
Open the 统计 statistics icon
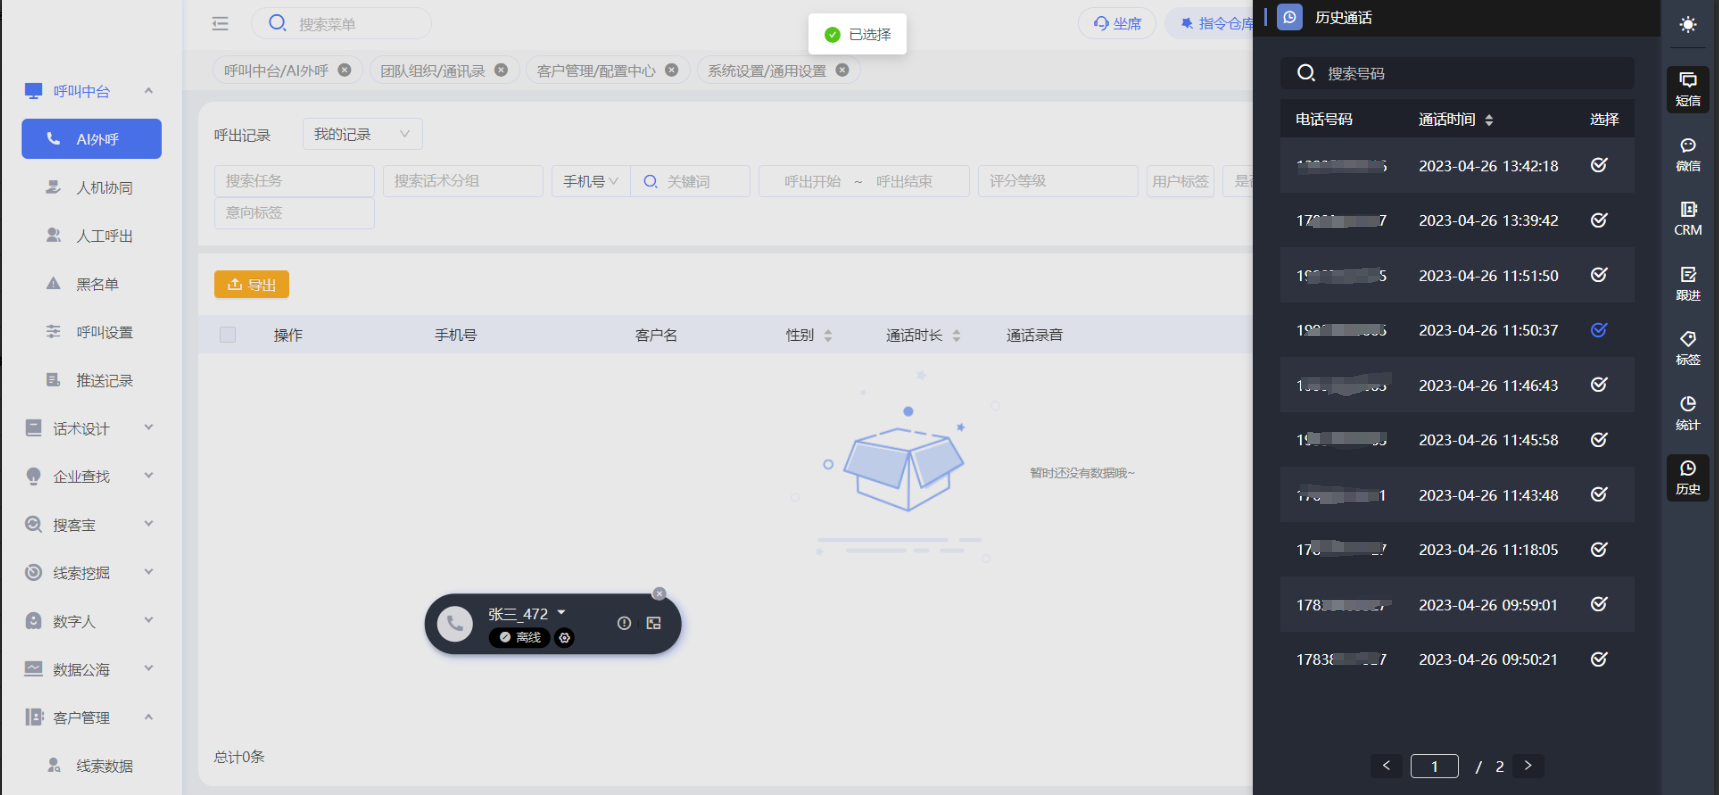pyautogui.click(x=1687, y=412)
